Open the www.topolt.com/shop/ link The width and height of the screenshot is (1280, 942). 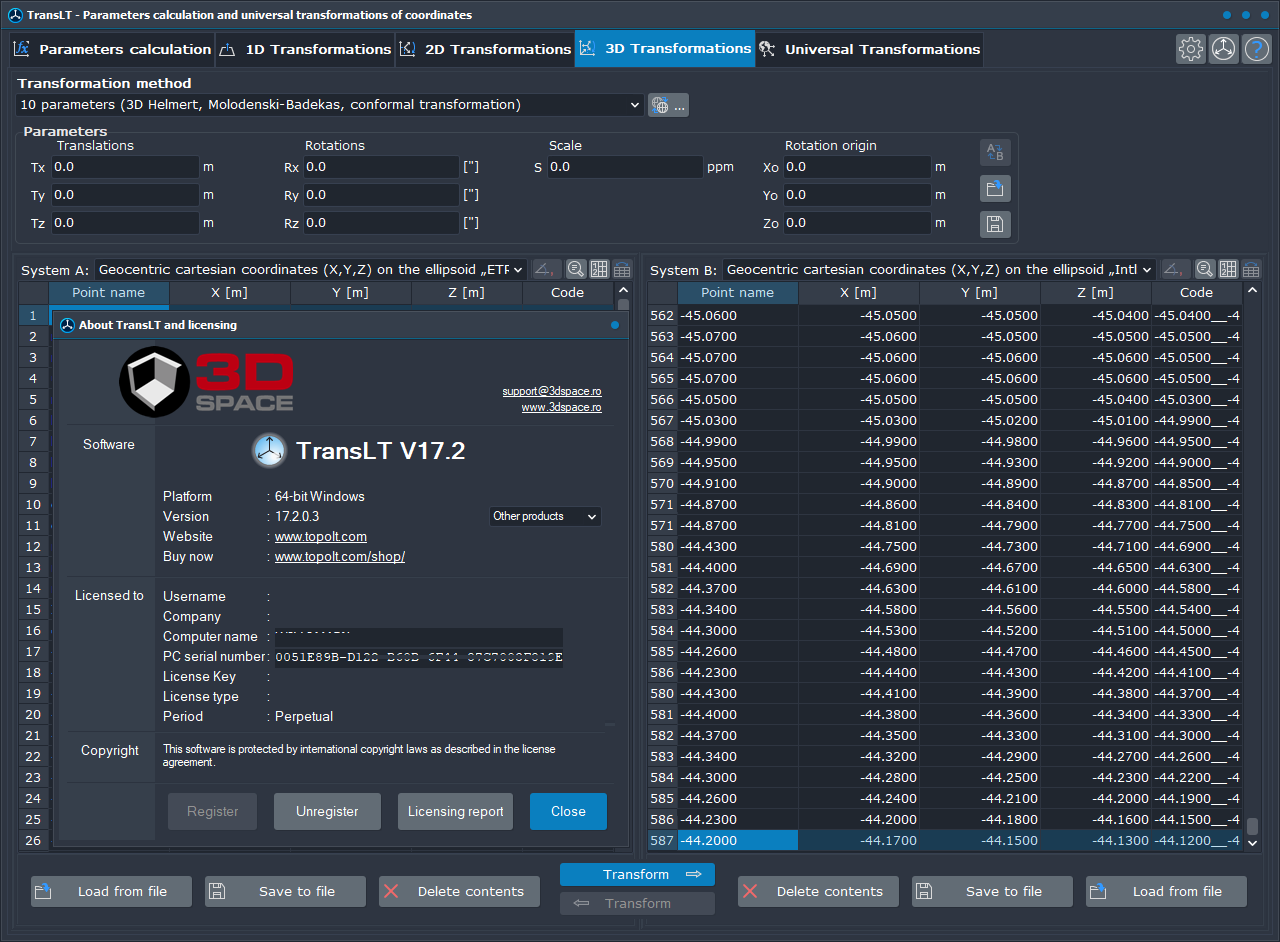(x=340, y=556)
